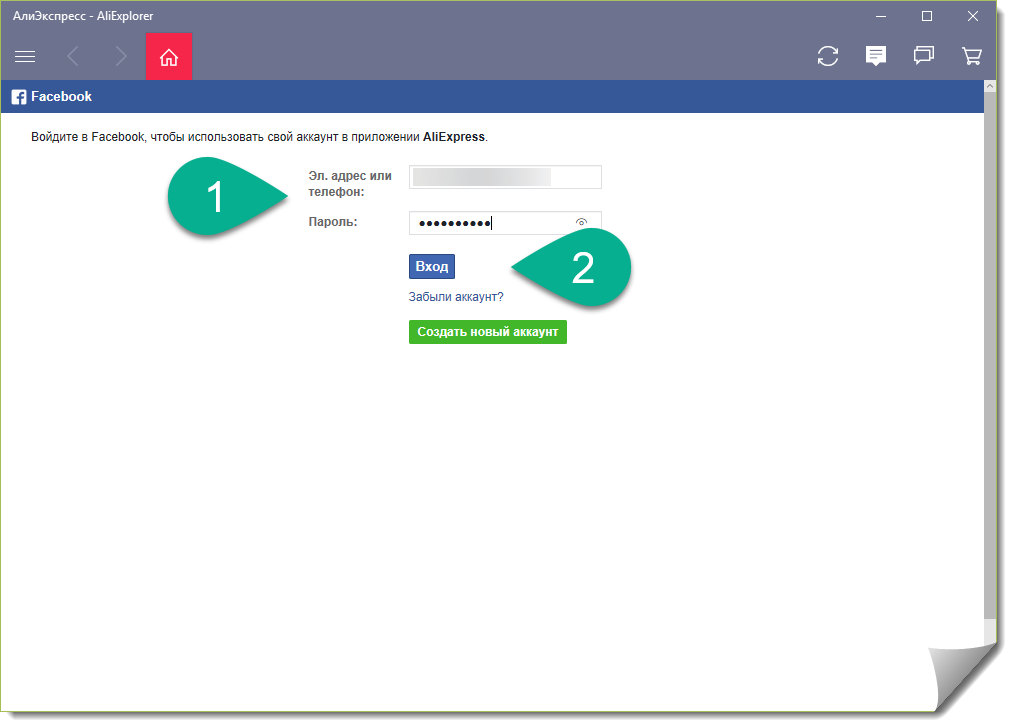This screenshot has width=1012, height=727.
Task: Click into the Пароль password field
Action: point(490,223)
